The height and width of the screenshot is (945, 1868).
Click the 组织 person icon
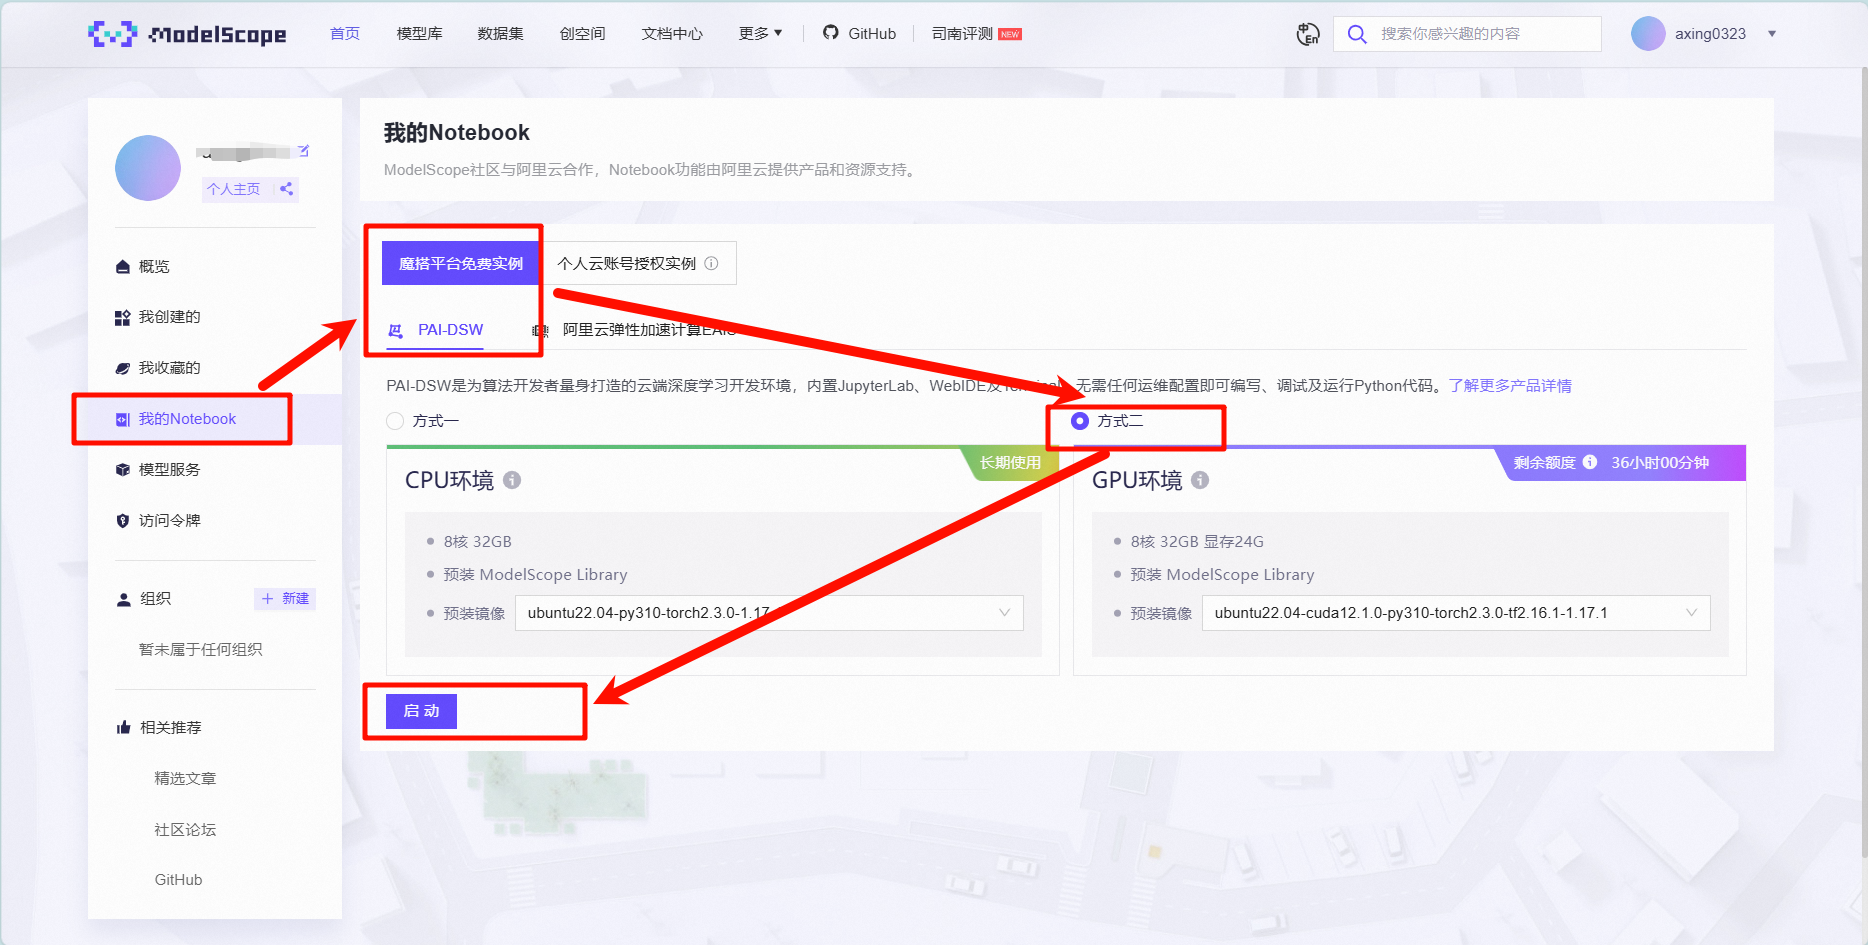(124, 600)
